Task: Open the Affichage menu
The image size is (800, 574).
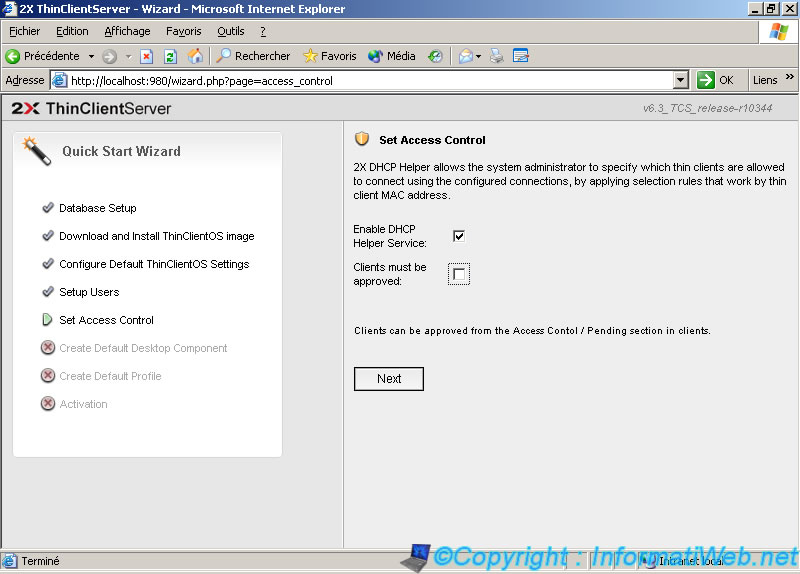Action: point(127,32)
